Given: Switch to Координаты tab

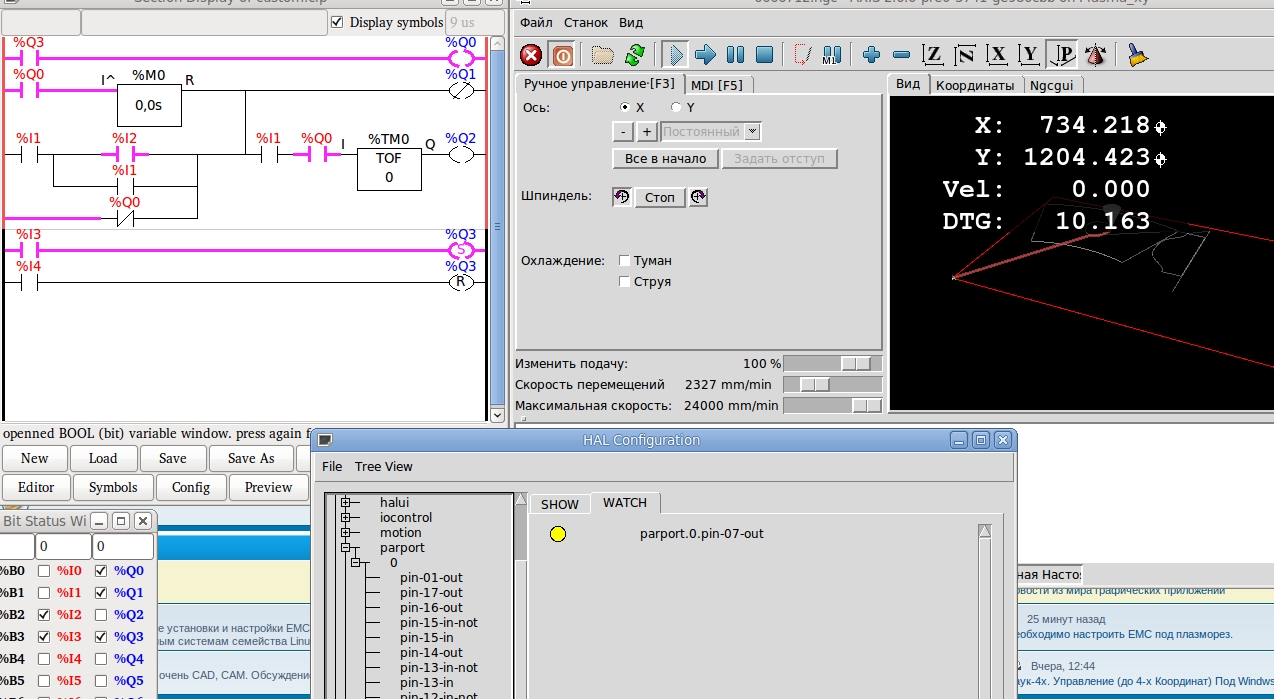Looking at the screenshot, I should [x=975, y=85].
